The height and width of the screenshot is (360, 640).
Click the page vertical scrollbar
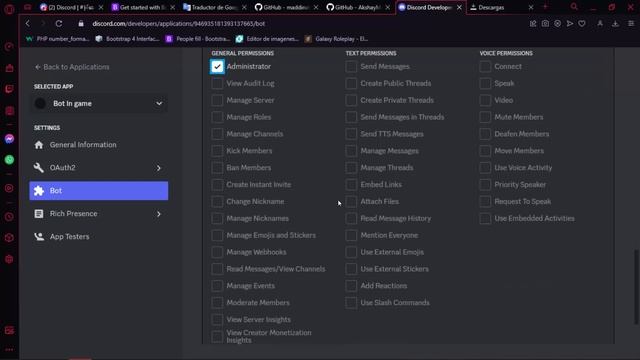pos(637,287)
